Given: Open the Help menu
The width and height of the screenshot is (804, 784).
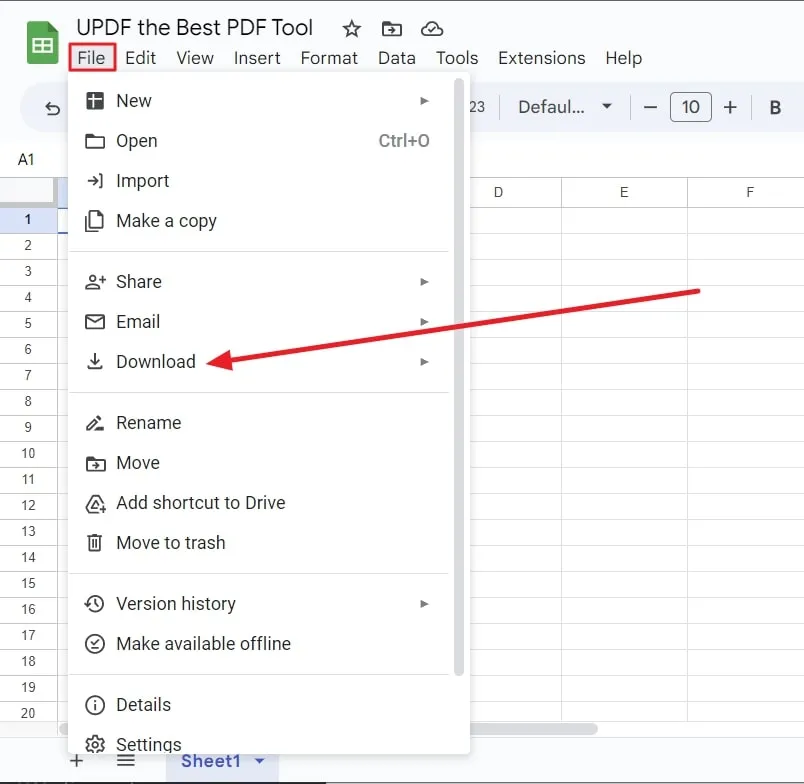Looking at the screenshot, I should [624, 58].
